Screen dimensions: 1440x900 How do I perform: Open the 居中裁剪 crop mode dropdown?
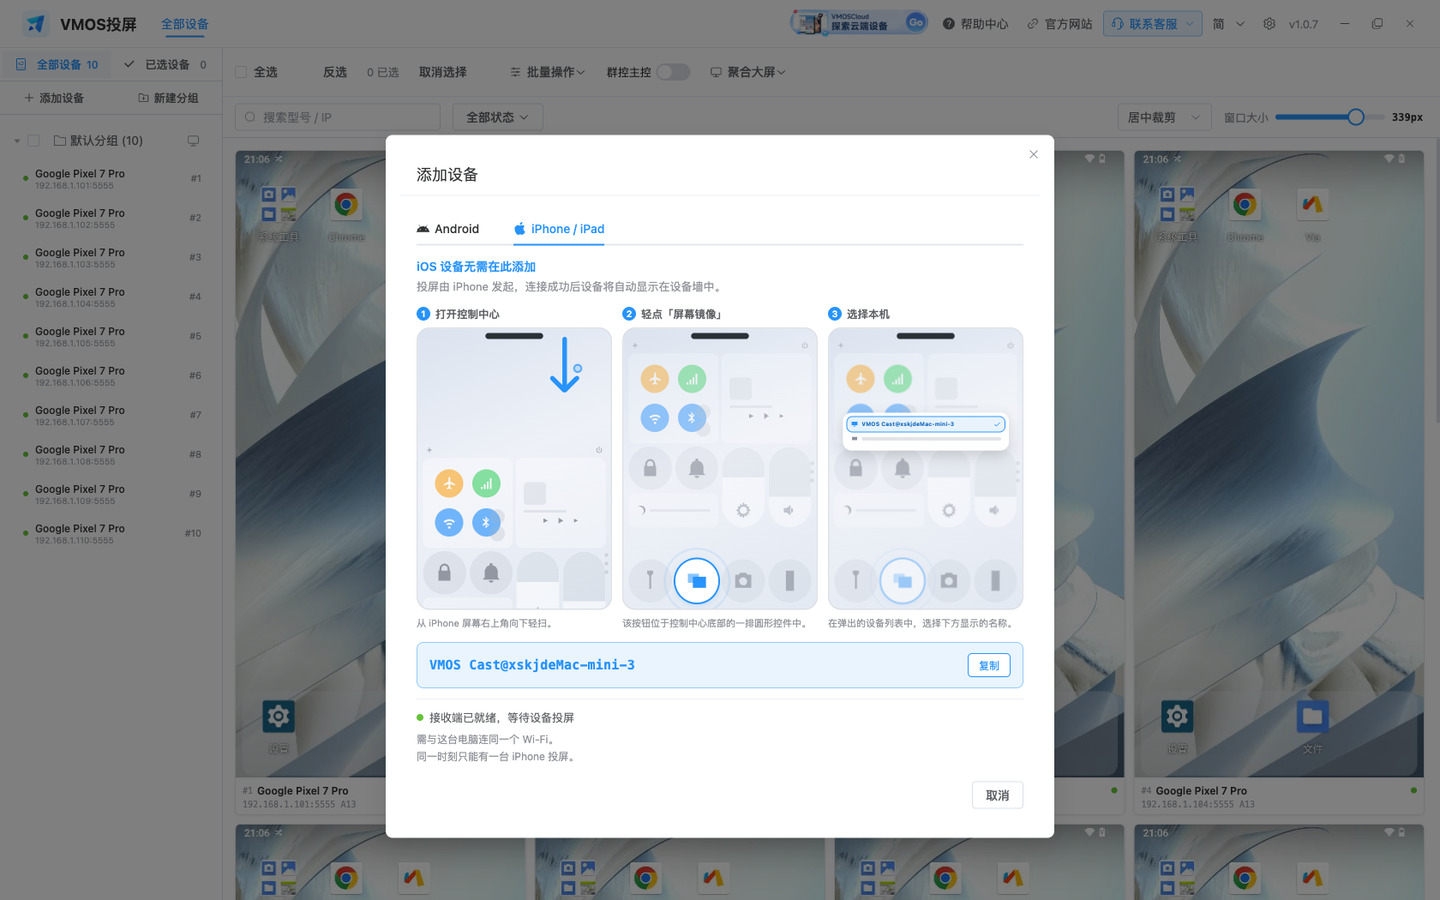(x=1164, y=117)
